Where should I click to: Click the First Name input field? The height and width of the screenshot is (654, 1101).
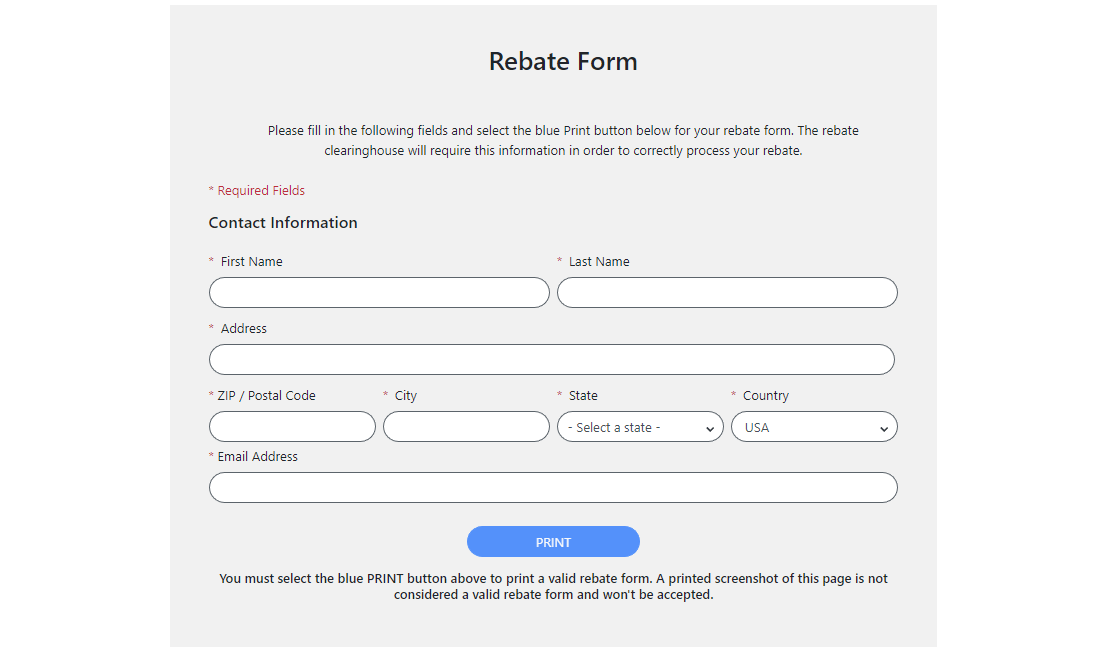click(379, 292)
